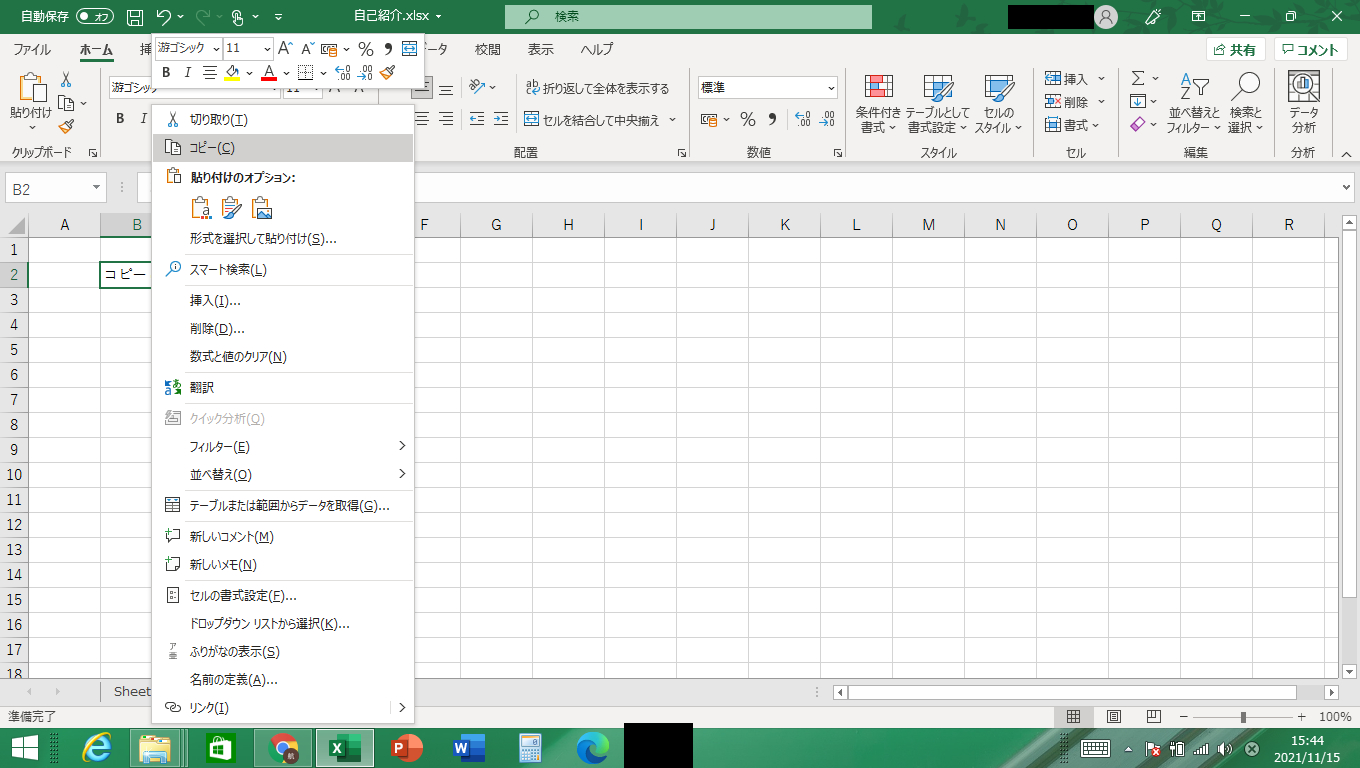The height and width of the screenshot is (768, 1360).
Task: Open the Data Analysis tool in the ribbon
Action: click(1304, 103)
